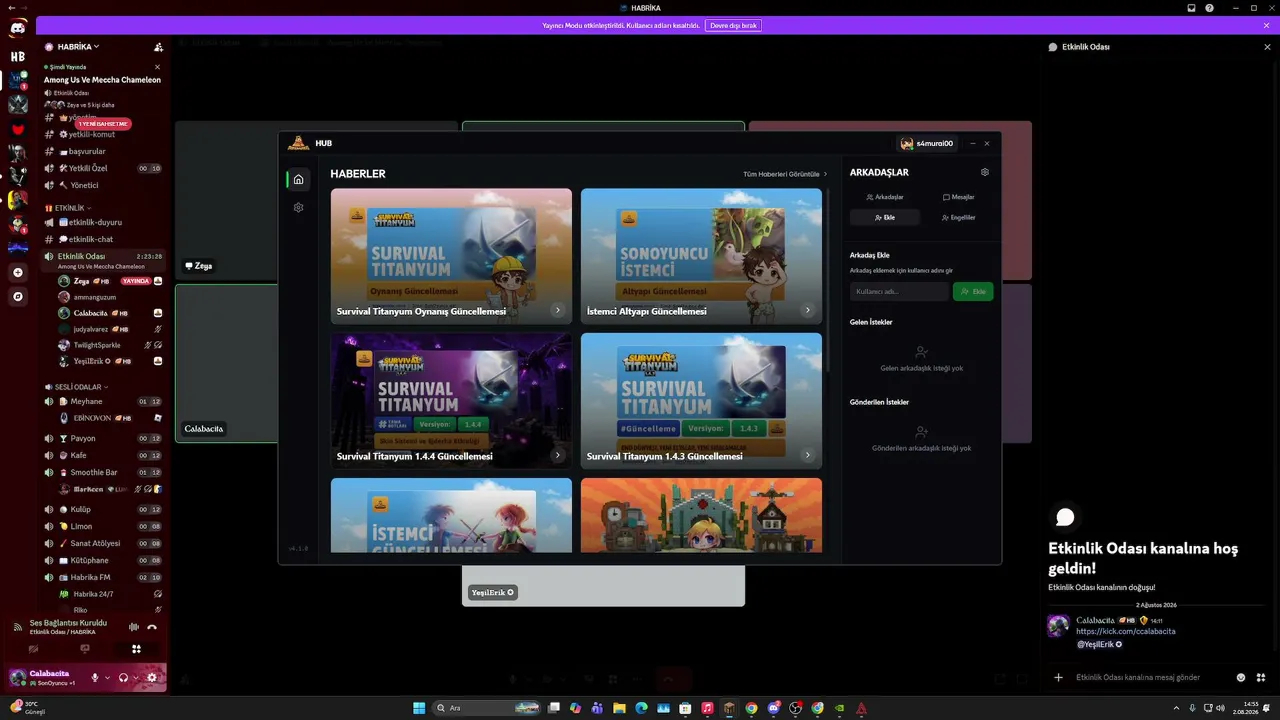Image resolution: width=1280 pixels, height=720 pixels.
Task: Click the Ses Bağlantısı Kuruldu status
Action: pyautogui.click(x=68, y=623)
